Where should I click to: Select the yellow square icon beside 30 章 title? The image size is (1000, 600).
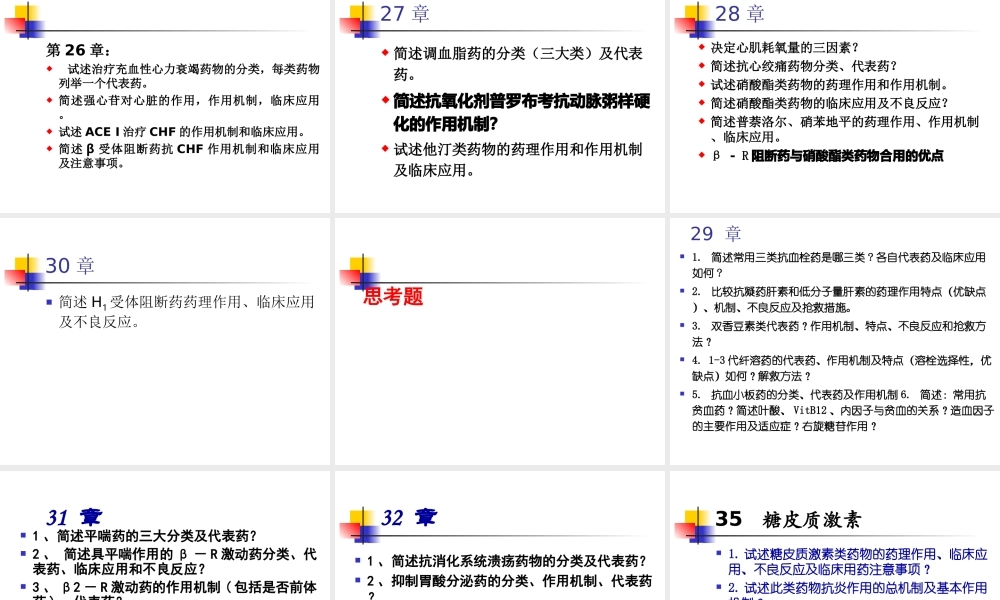pos(22,264)
